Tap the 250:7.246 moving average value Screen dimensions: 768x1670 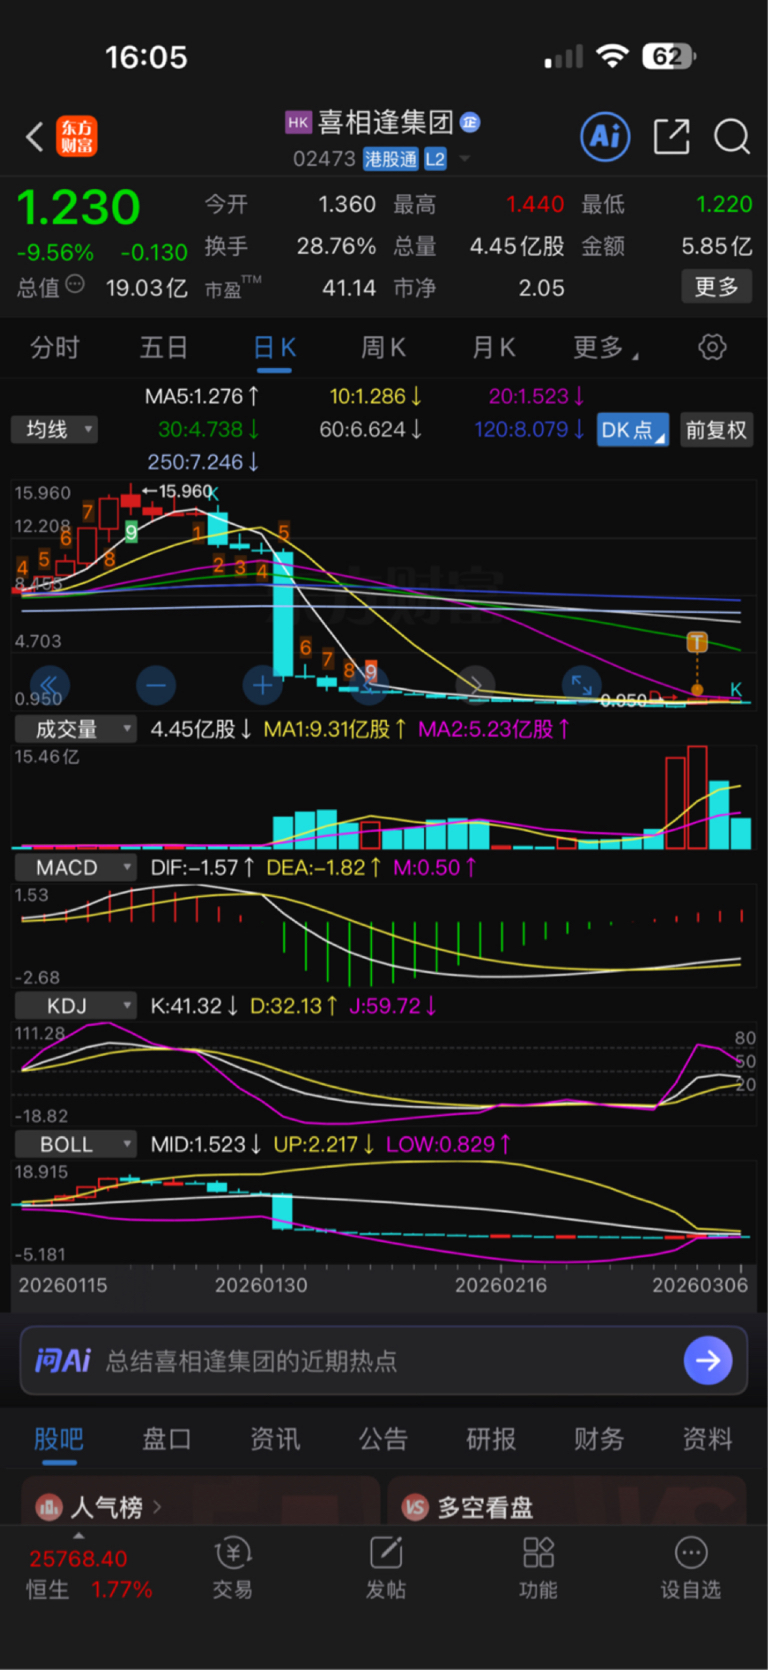[204, 462]
